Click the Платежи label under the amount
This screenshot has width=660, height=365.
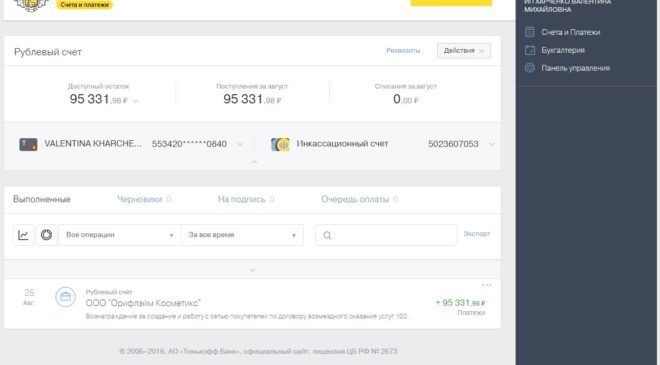pyautogui.click(x=471, y=313)
